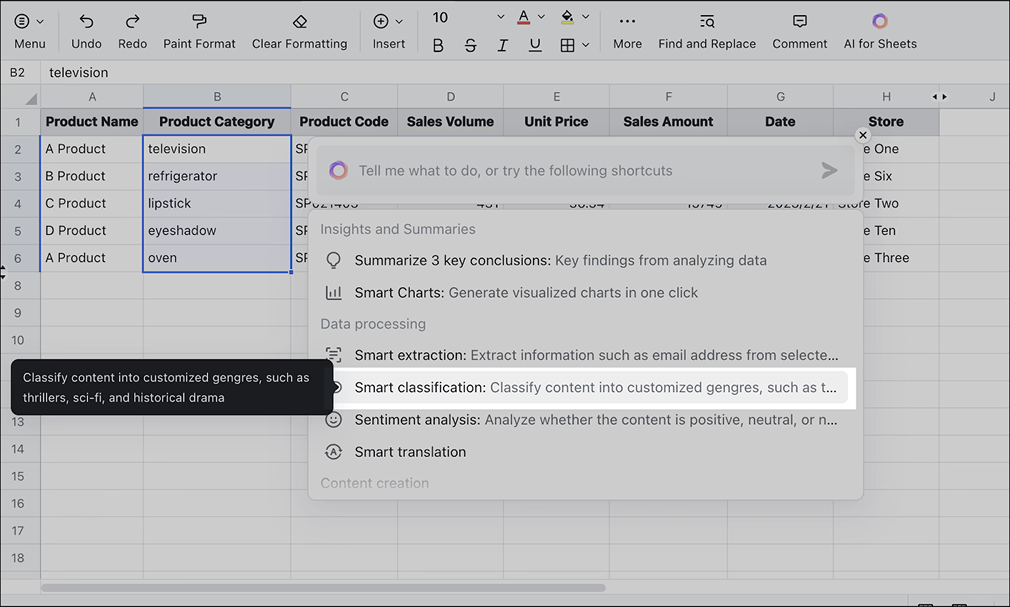
Task: Click the Clear Formatting eraser icon
Action: [299, 21]
